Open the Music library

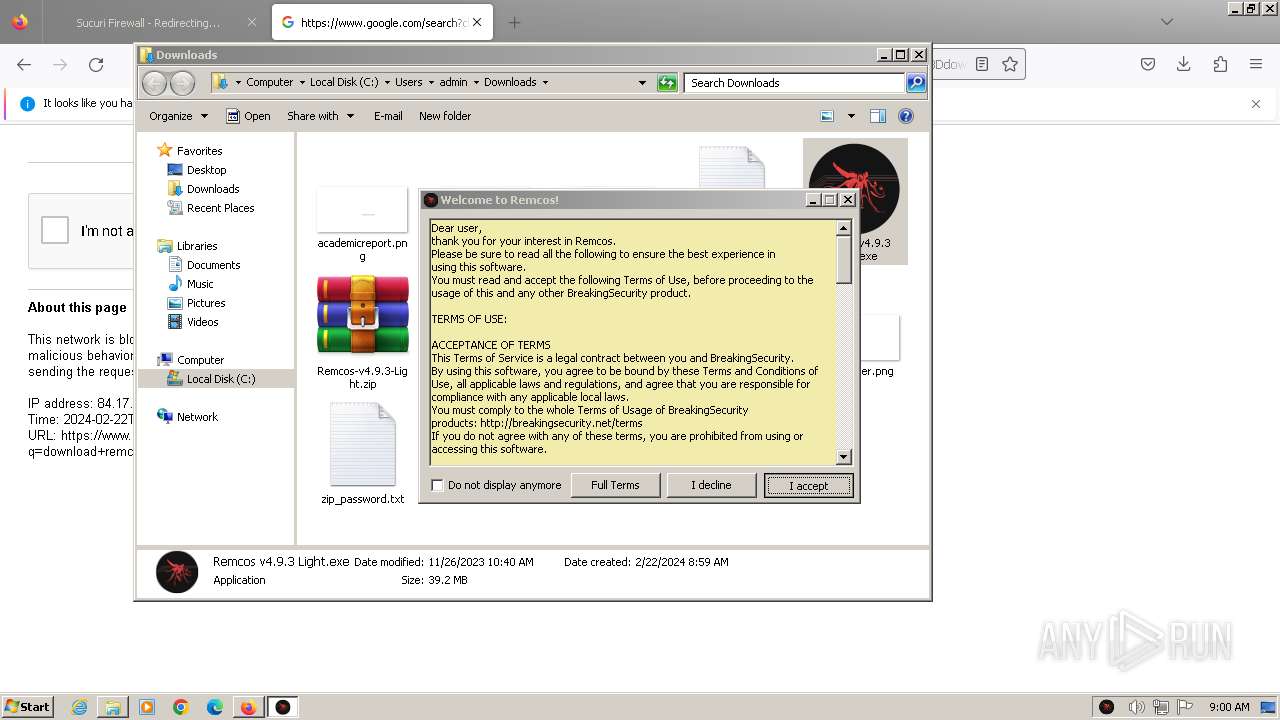(x=200, y=284)
